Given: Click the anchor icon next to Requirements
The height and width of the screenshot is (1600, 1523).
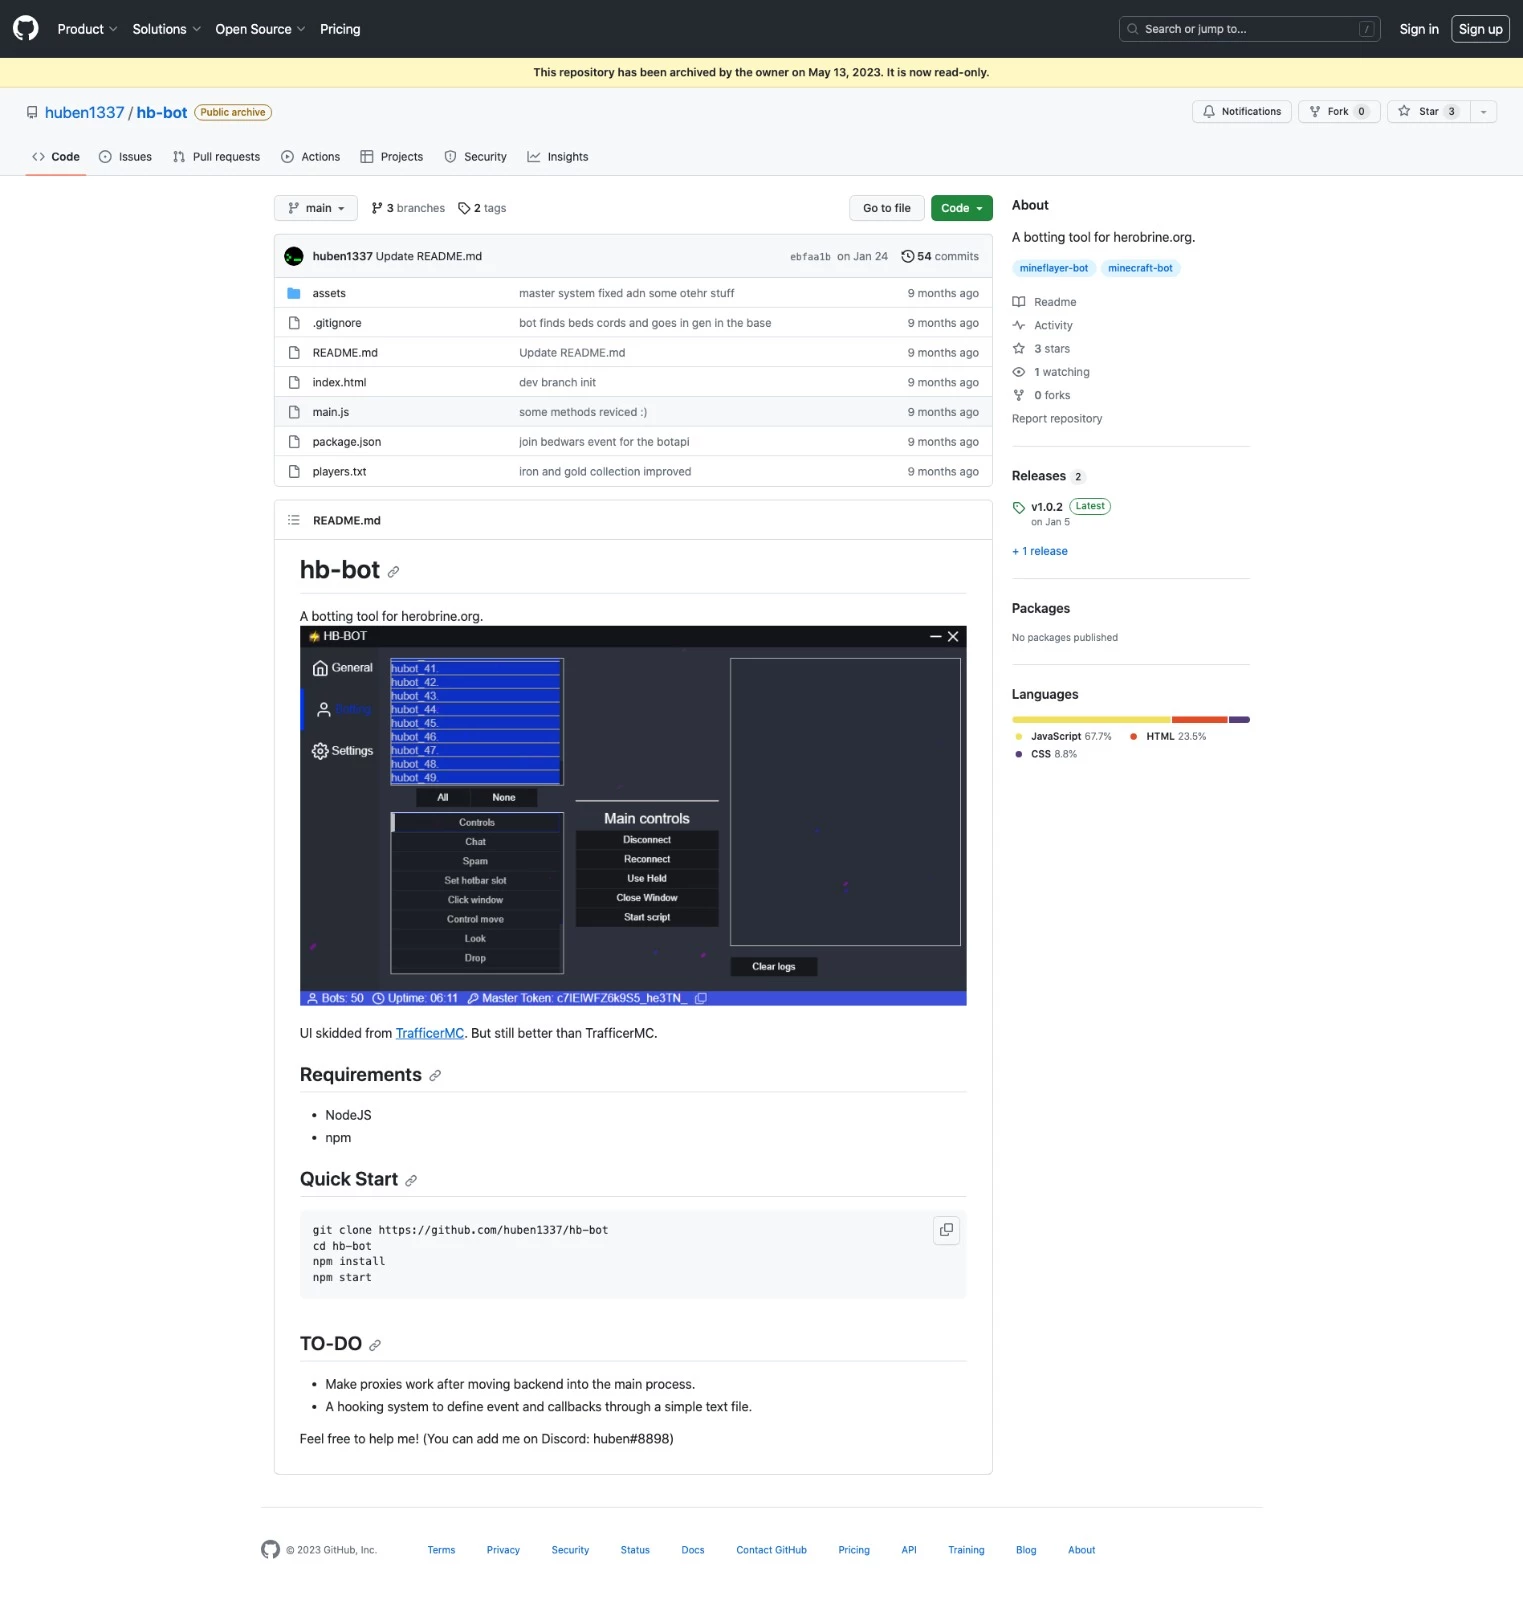Looking at the screenshot, I should click(435, 1076).
